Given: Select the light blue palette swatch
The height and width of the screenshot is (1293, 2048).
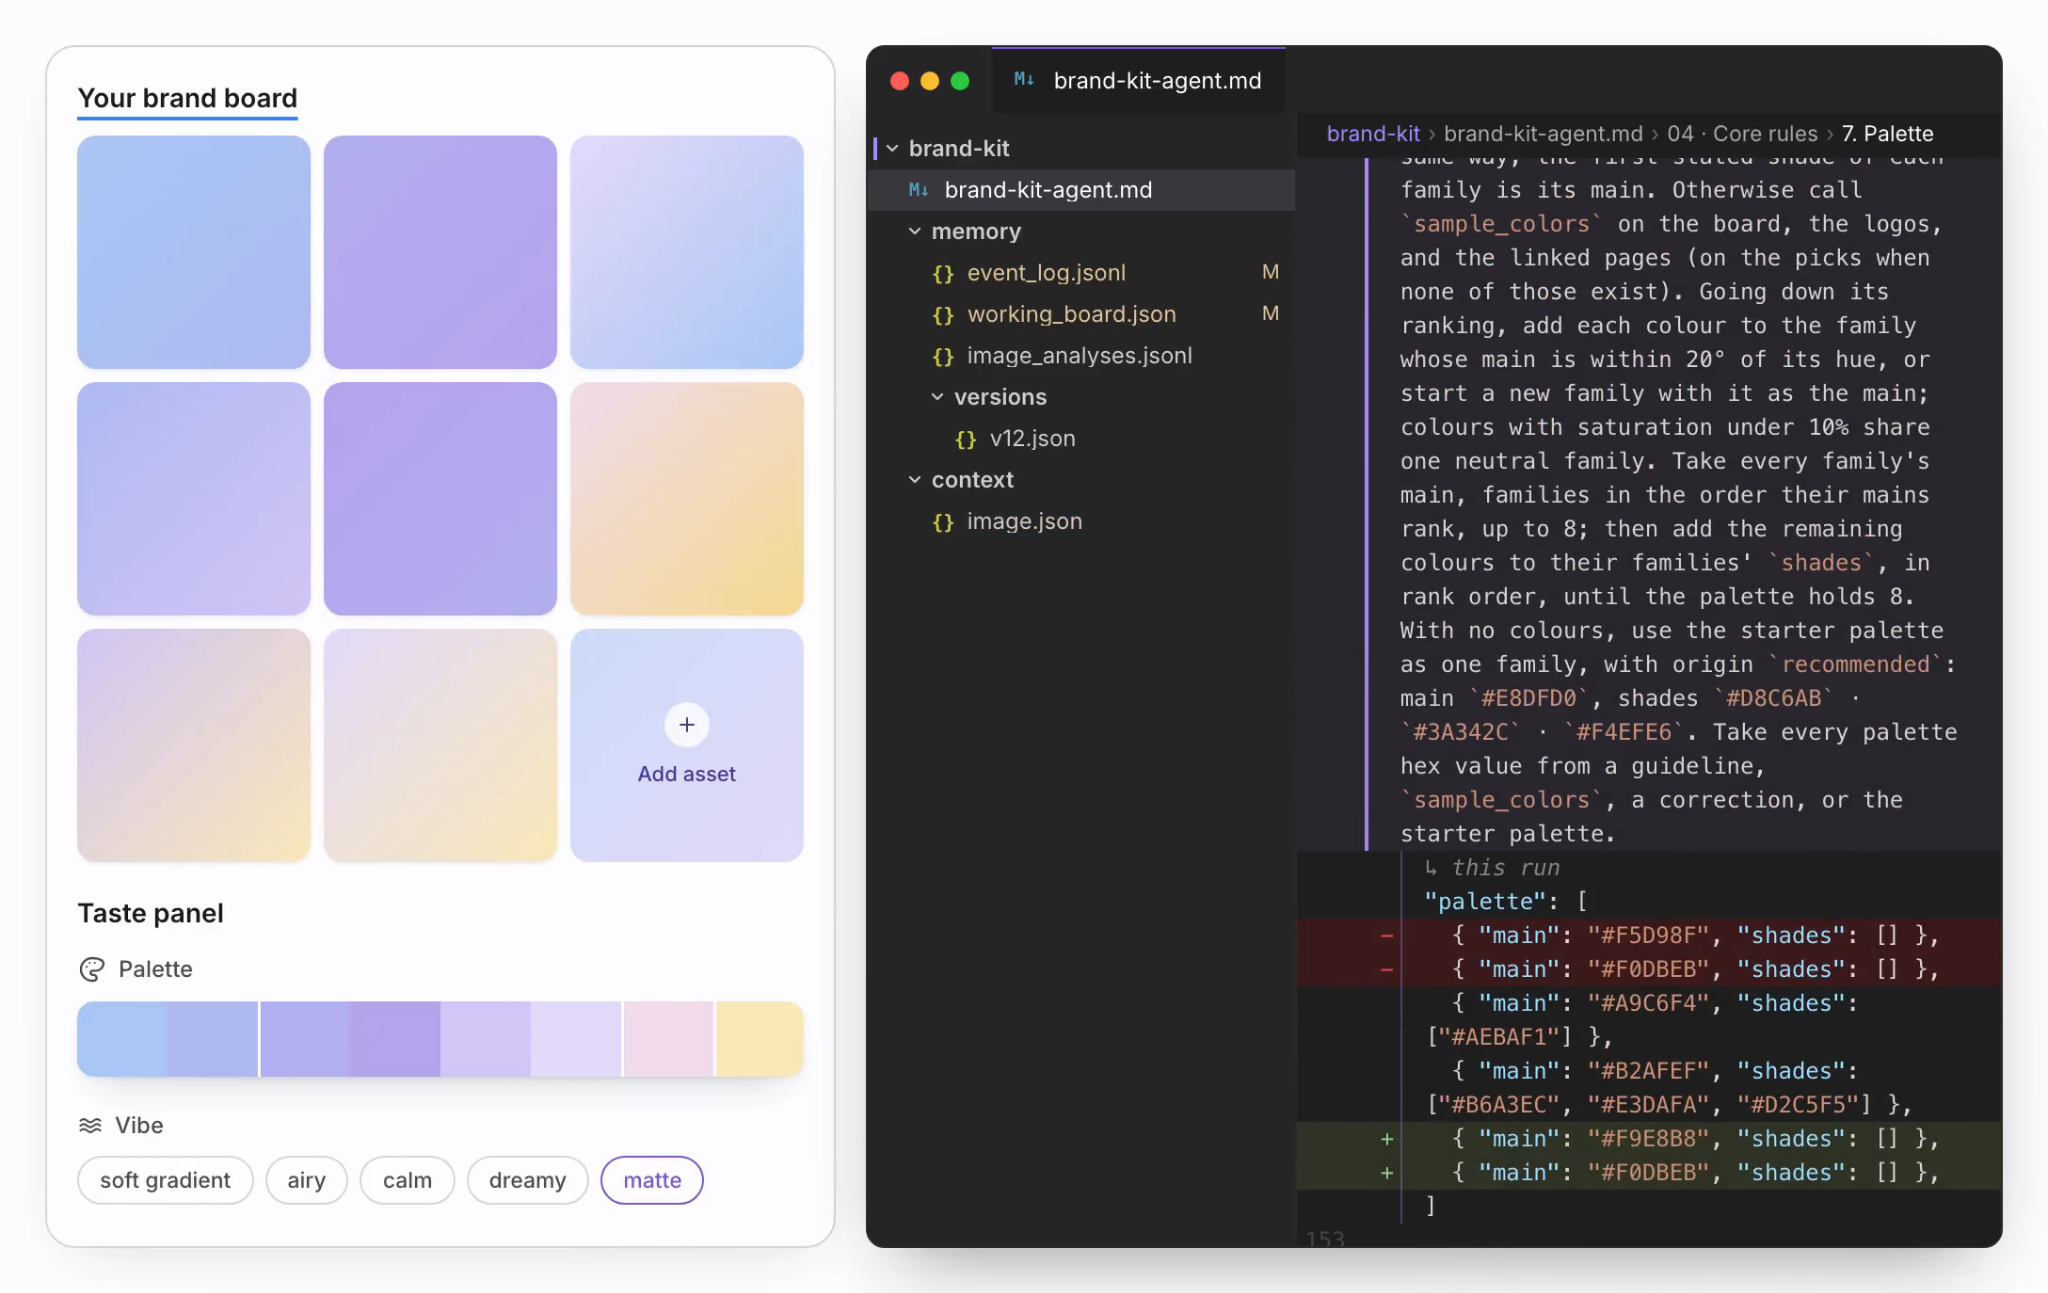Looking at the screenshot, I should tap(123, 1039).
